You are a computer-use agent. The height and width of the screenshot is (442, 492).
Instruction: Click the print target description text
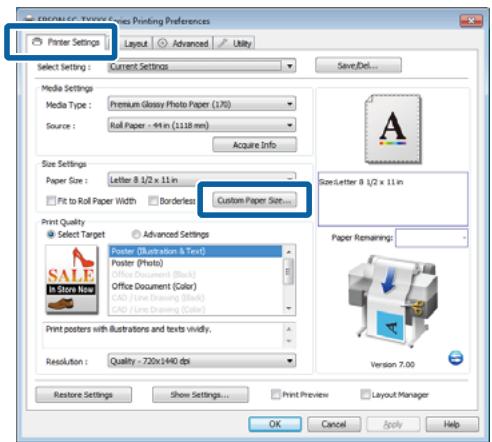point(128,329)
